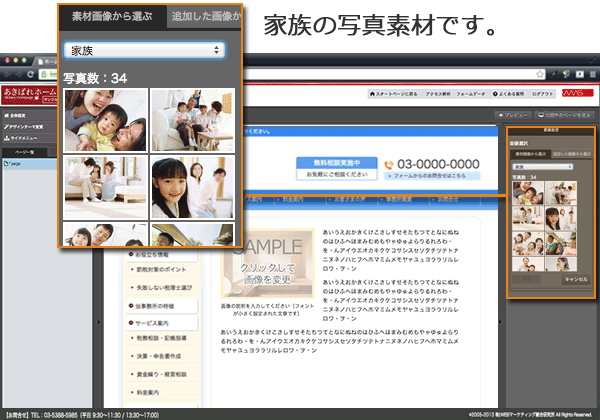Choose the smiling girl with parents photo

coord(191,186)
